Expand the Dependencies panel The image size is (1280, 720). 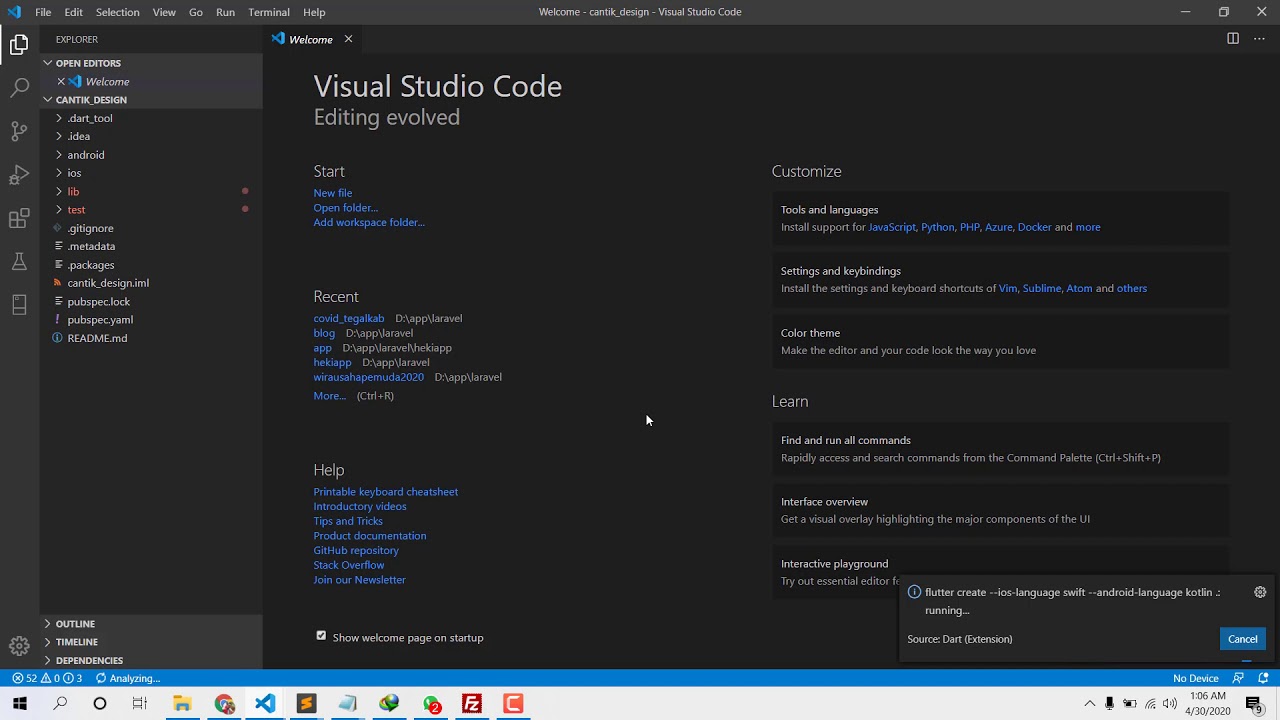tap(150, 660)
